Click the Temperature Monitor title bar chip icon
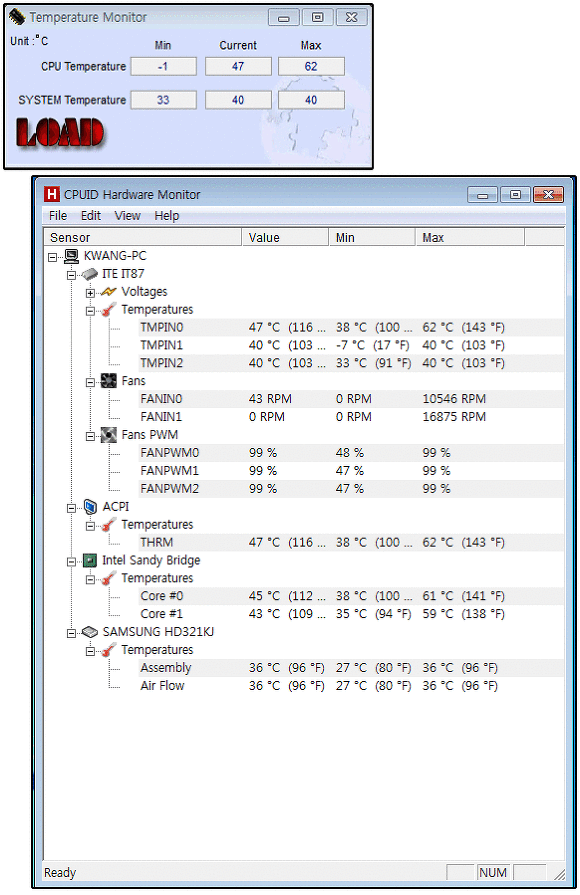 (17, 17)
